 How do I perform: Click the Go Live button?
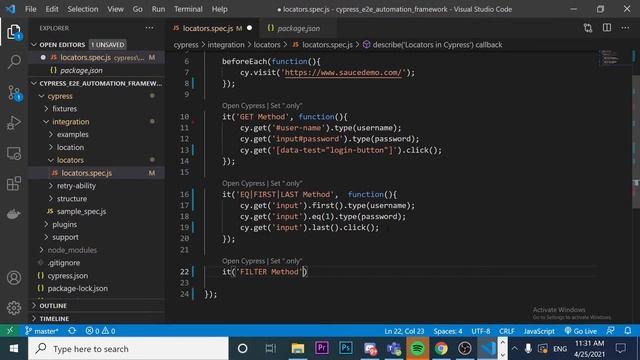tap(580, 331)
